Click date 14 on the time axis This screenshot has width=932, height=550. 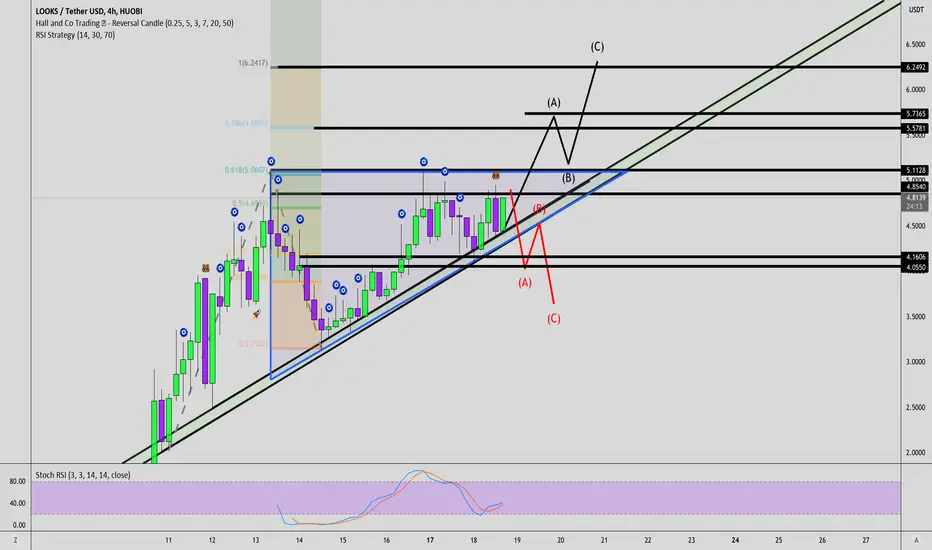click(299, 540)
